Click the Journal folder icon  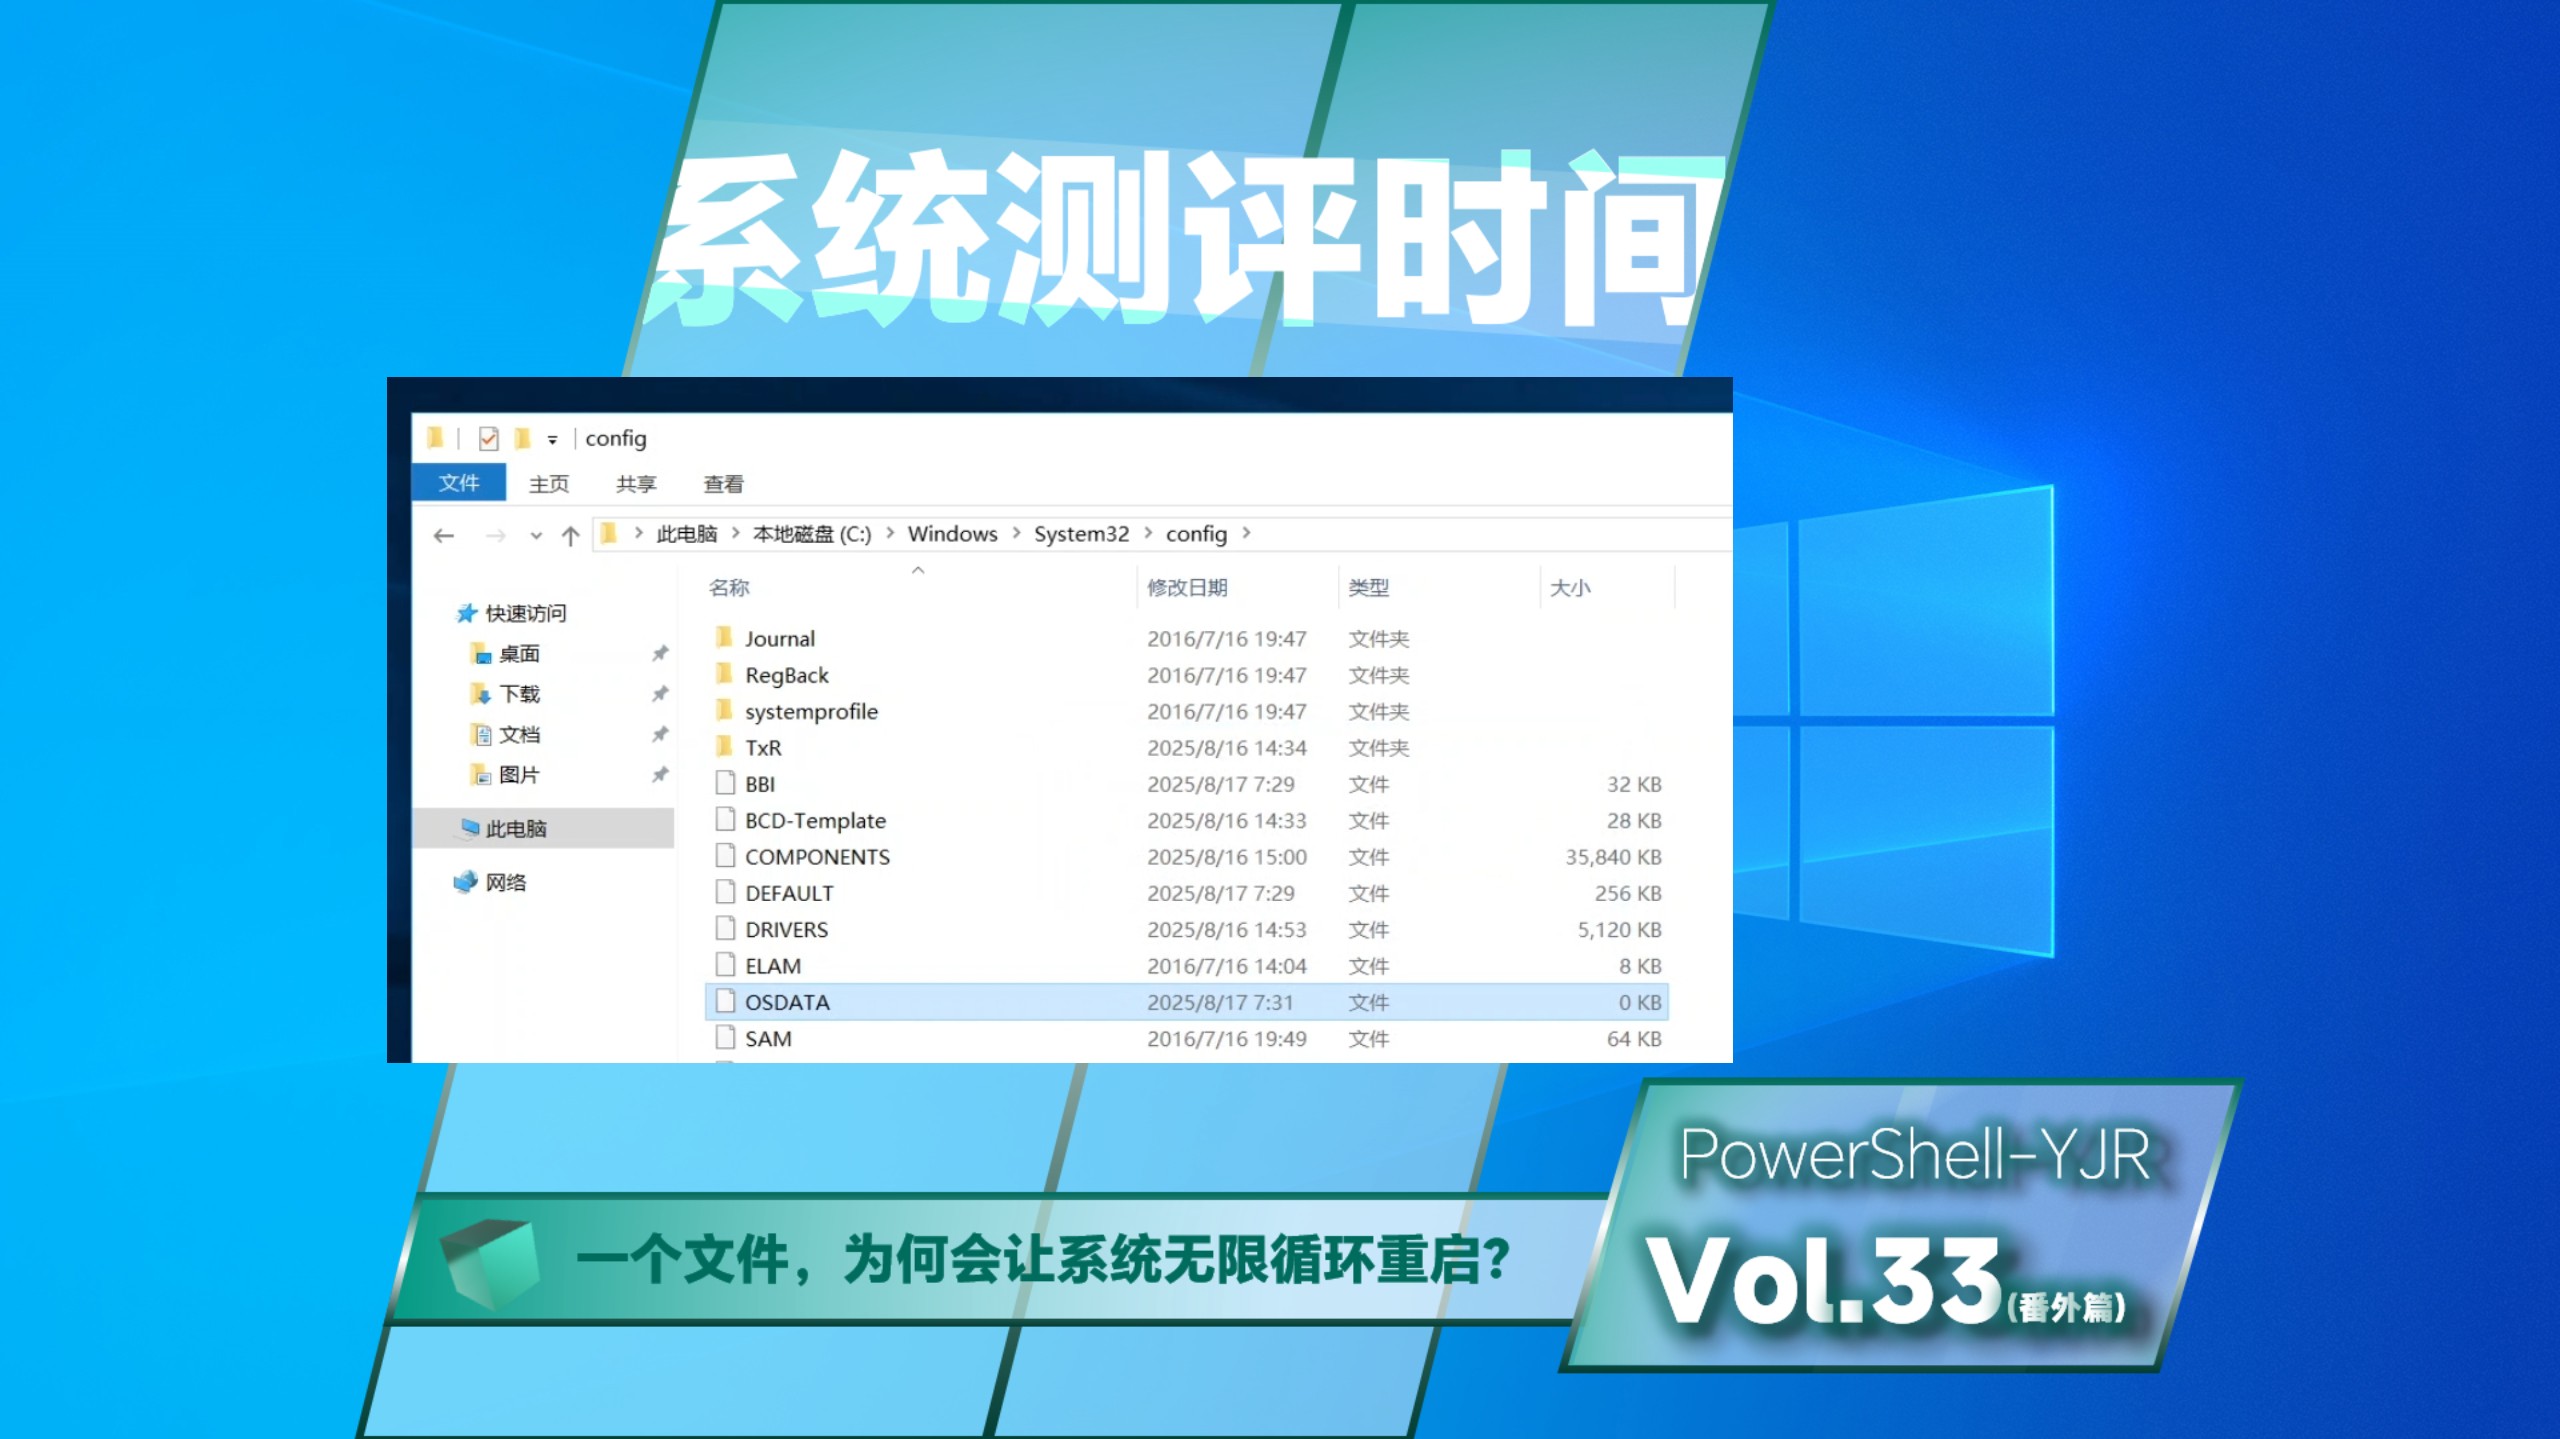(725, 637)
